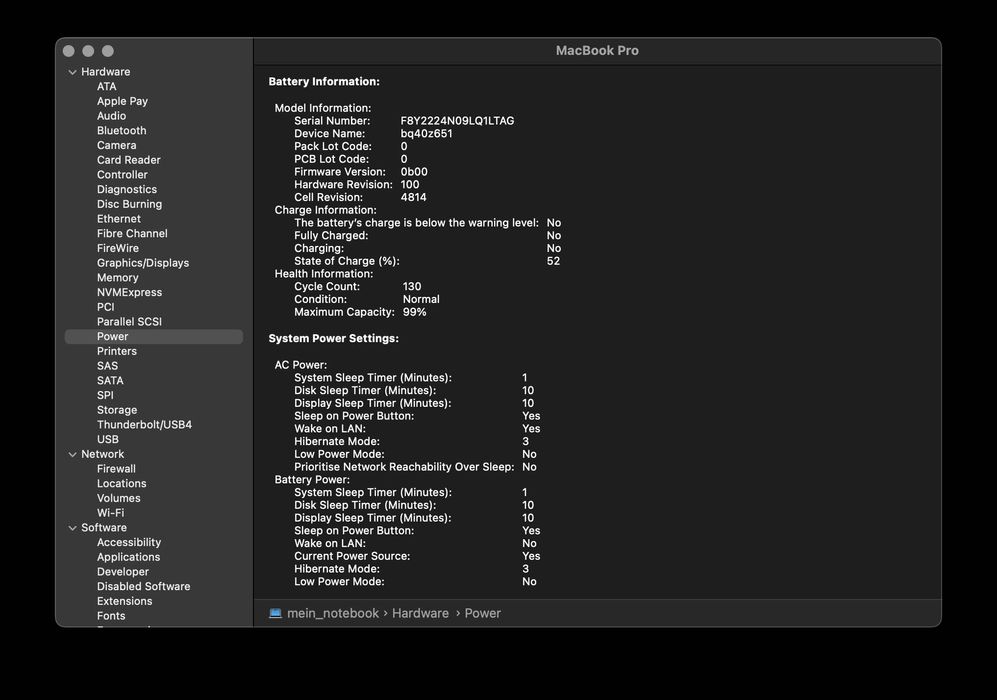
Task: Collapse the Software section chevron
Action: pyautogui.click(x=72, y=528)
